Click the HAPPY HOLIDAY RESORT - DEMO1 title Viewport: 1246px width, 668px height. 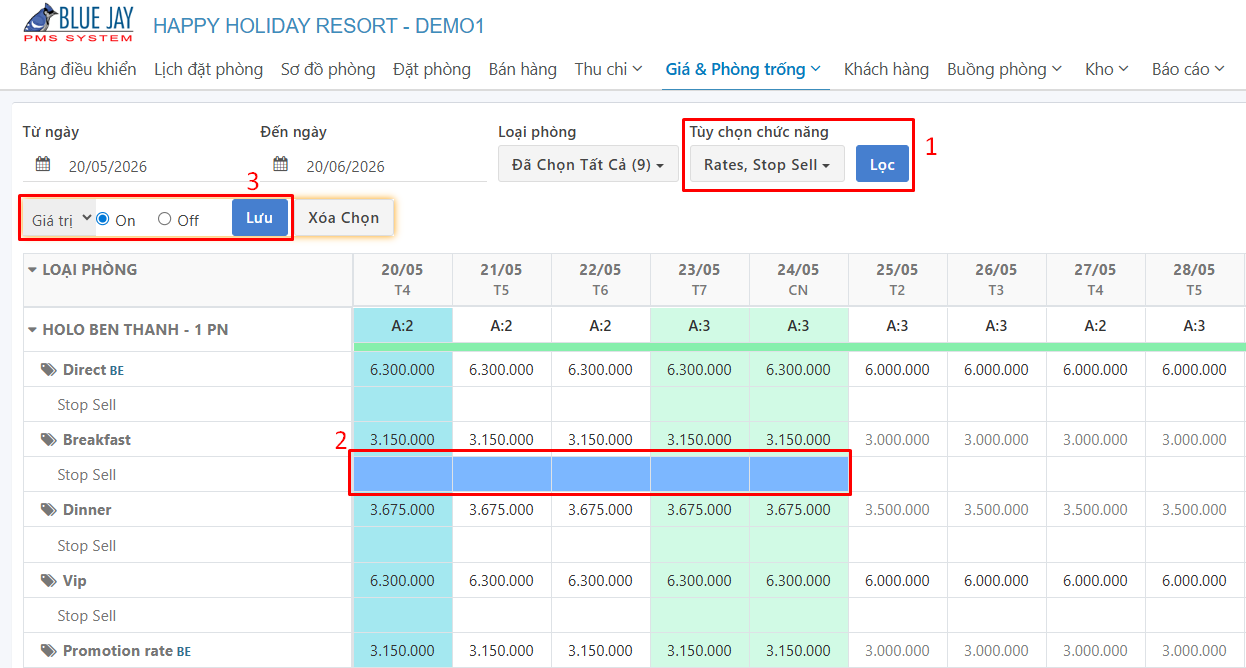(x=319, y=26)
